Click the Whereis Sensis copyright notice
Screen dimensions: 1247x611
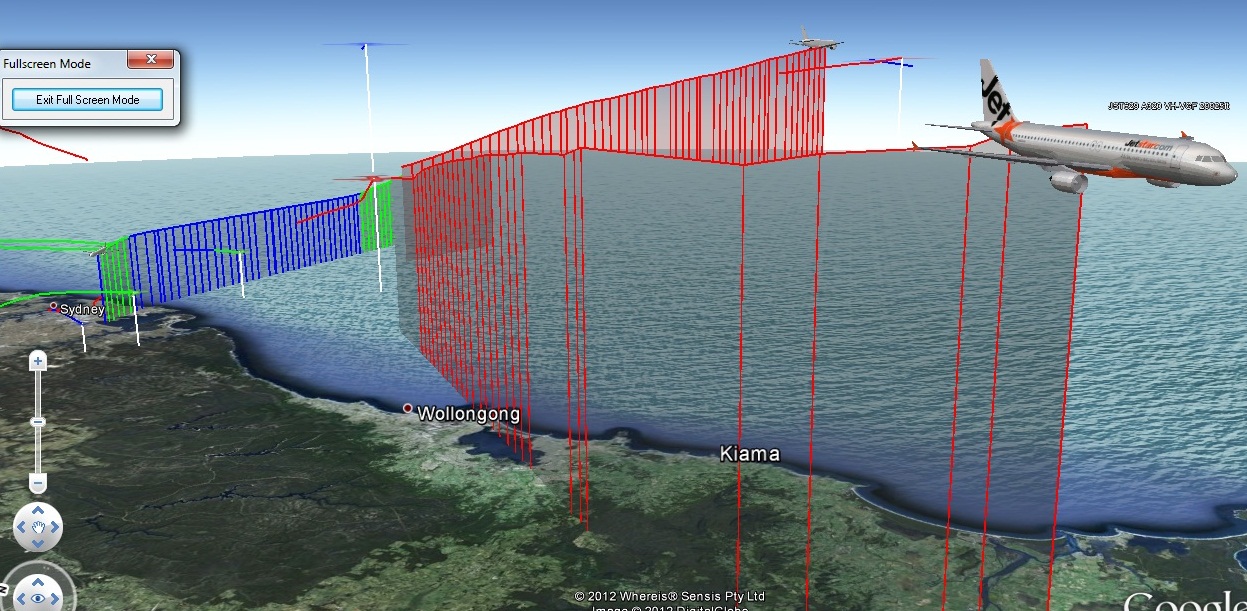[669, 595]
